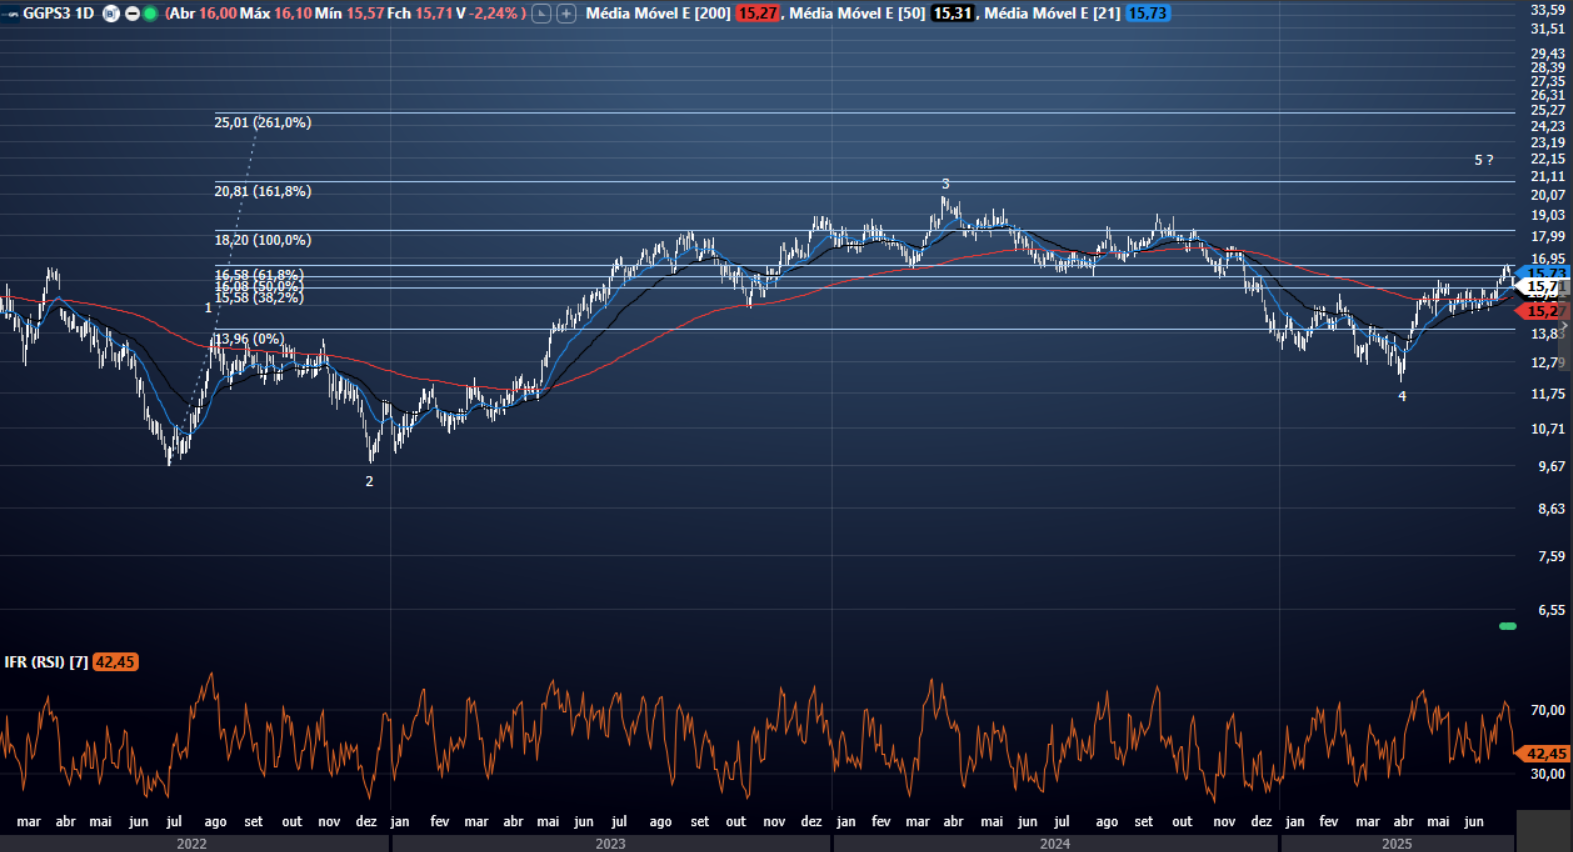The height and width of the screenshot is (852, 1573).
Task: Click the small green marker near price axis
Action: click(x=1508, y=626)
